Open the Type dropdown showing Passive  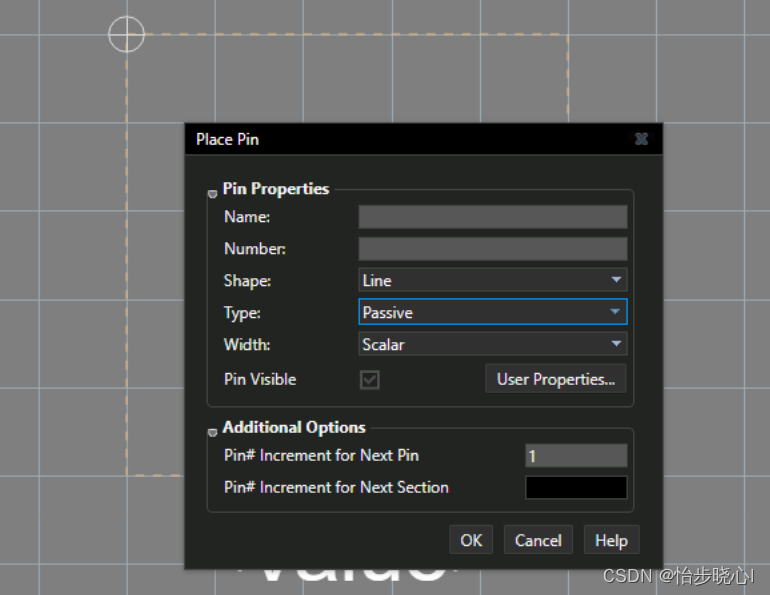[492, 313]
